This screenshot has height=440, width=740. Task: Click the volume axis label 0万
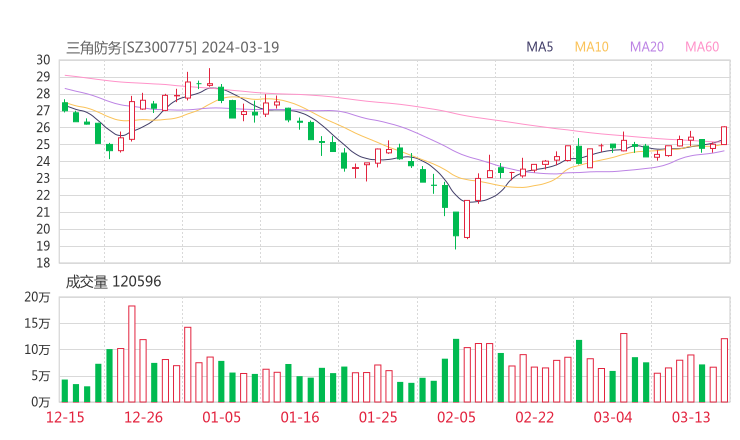[x=41, y=402]
